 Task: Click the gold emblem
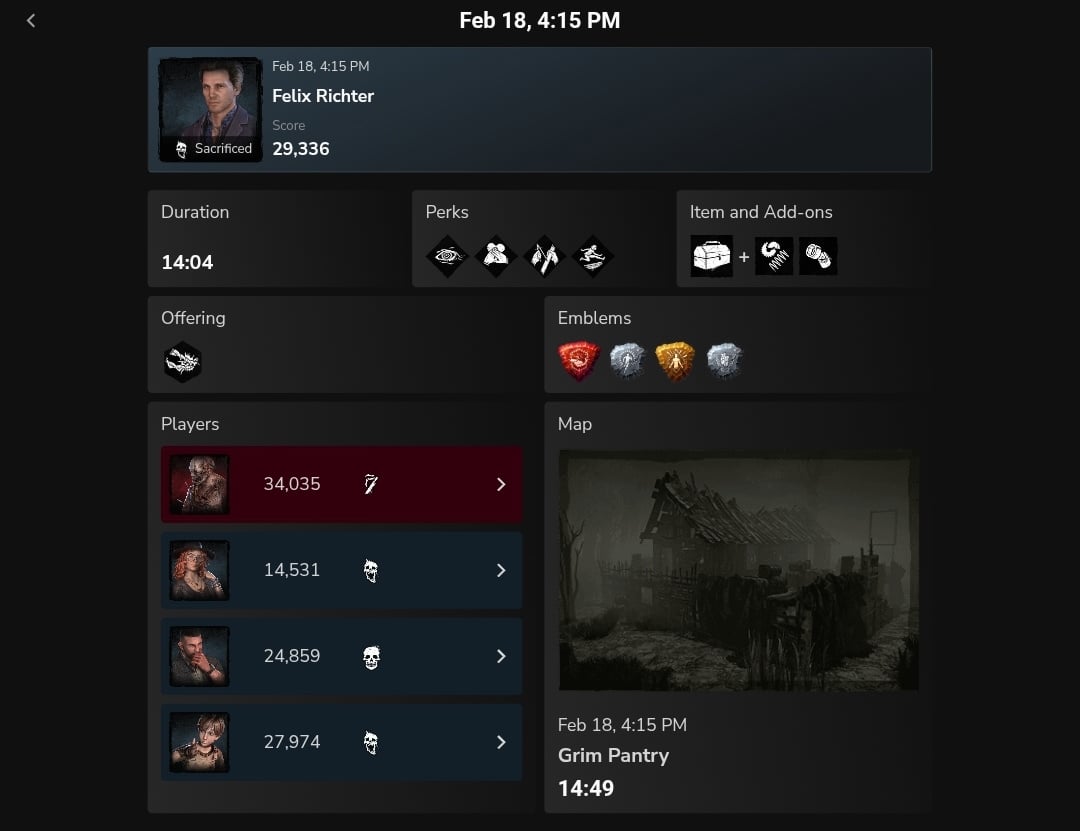pyautogui.click(x=675, y=360)
